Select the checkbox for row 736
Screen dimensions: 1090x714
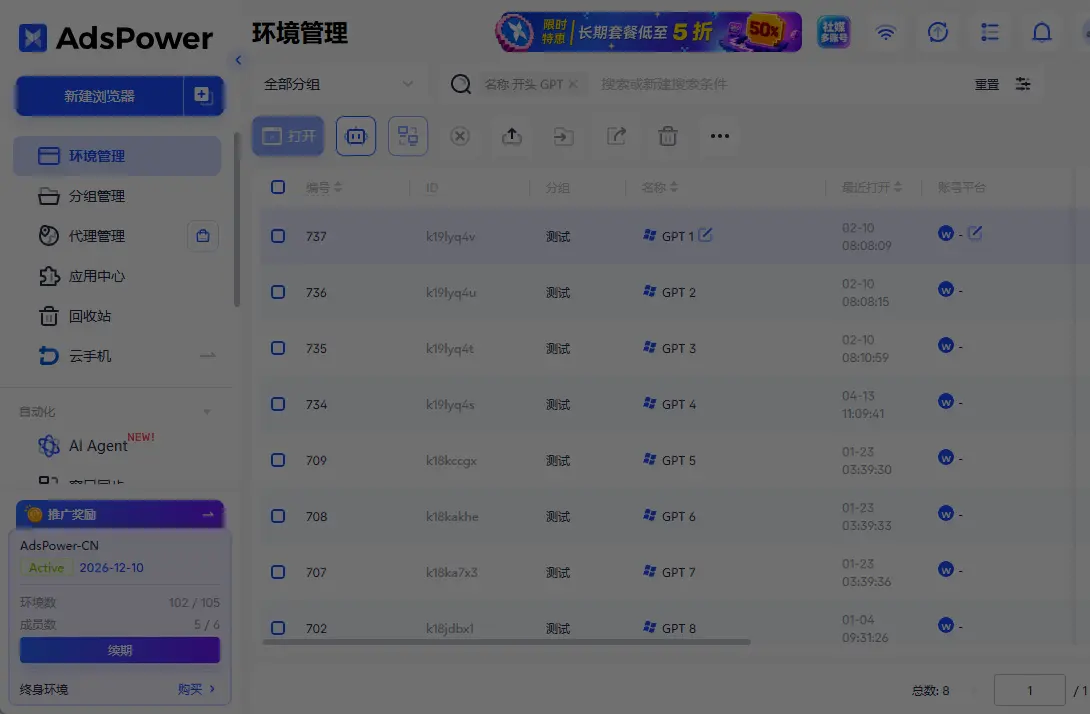click(278, 292)
